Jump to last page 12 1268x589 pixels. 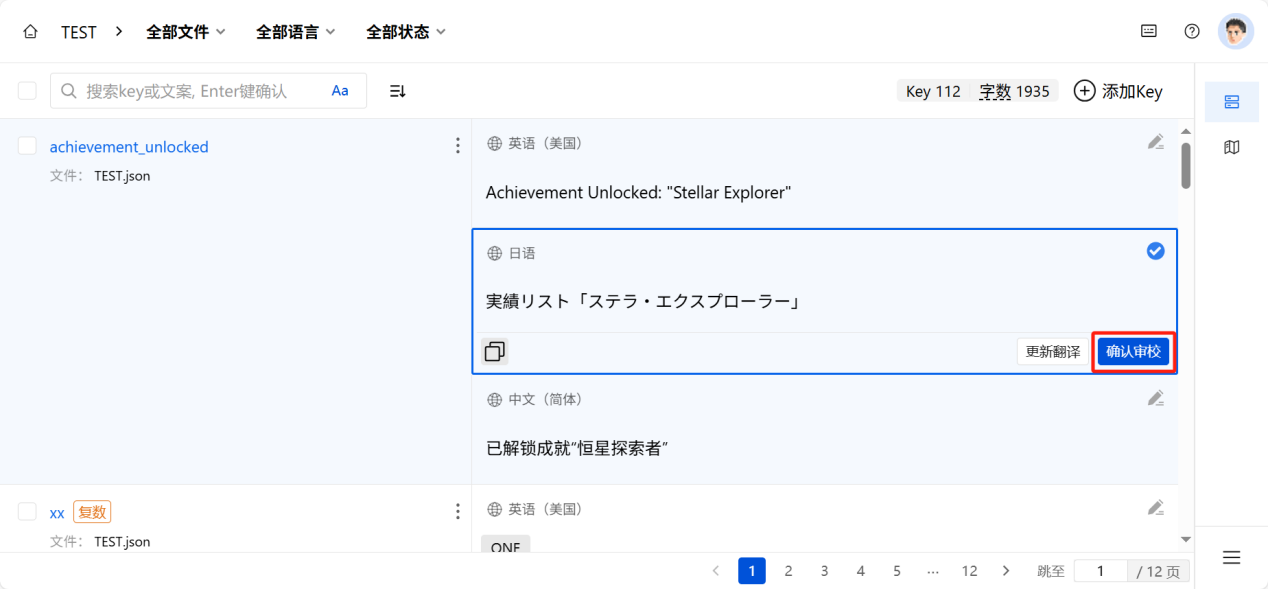969,571
